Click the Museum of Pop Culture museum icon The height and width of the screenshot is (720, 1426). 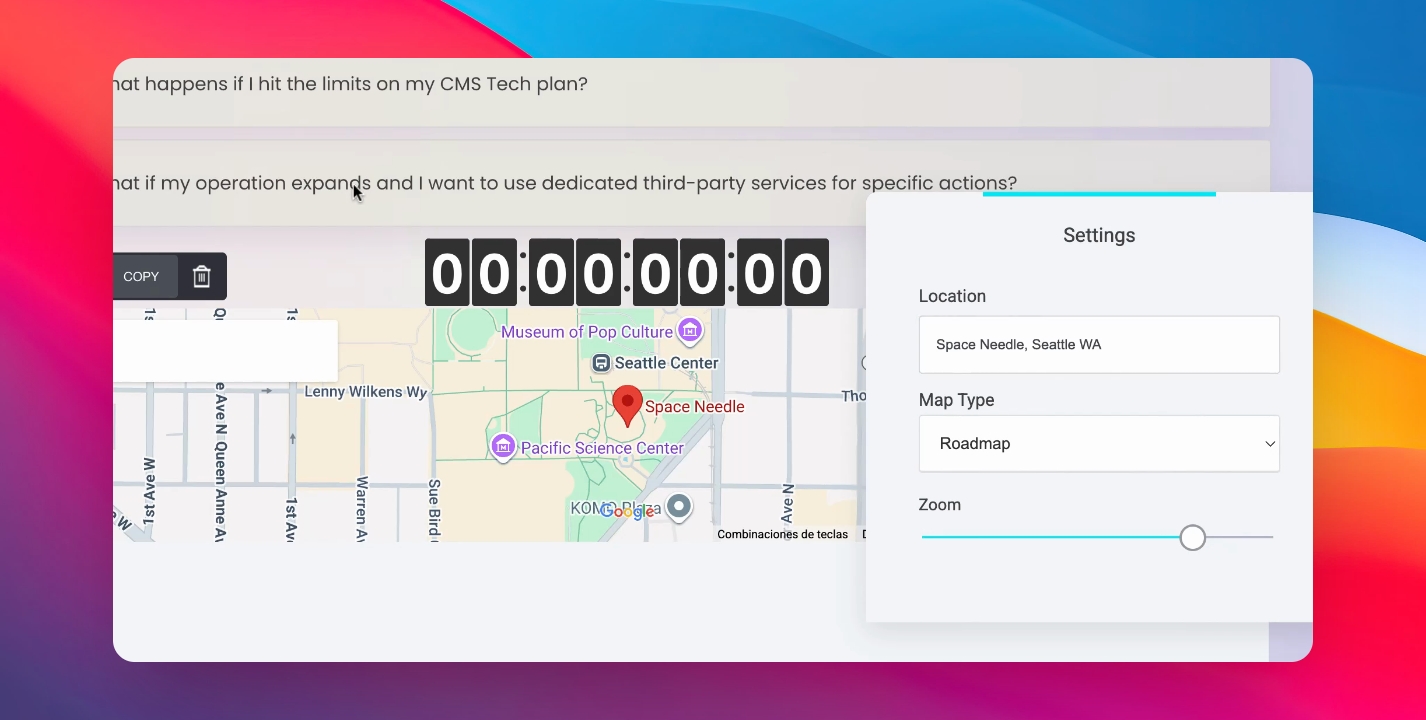[x=689, y=329]
